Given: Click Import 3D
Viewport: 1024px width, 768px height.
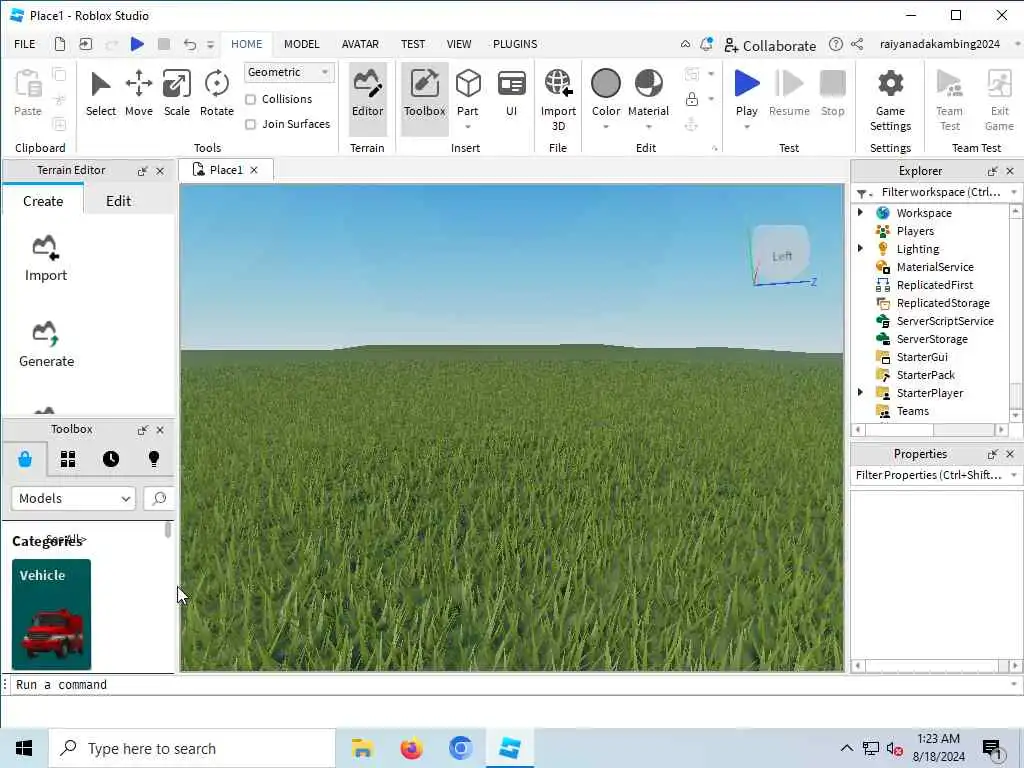Looking at the screenshot, I should pyautogui.click(x=558, y=99).
